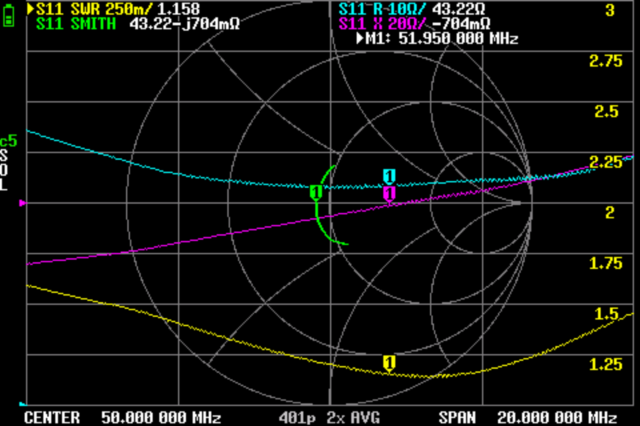This screenshot has width=640, height=426.
Task: Select marker 1 on the magenta reactance trace
Action: pyautogui.click(x=389, y=193)
